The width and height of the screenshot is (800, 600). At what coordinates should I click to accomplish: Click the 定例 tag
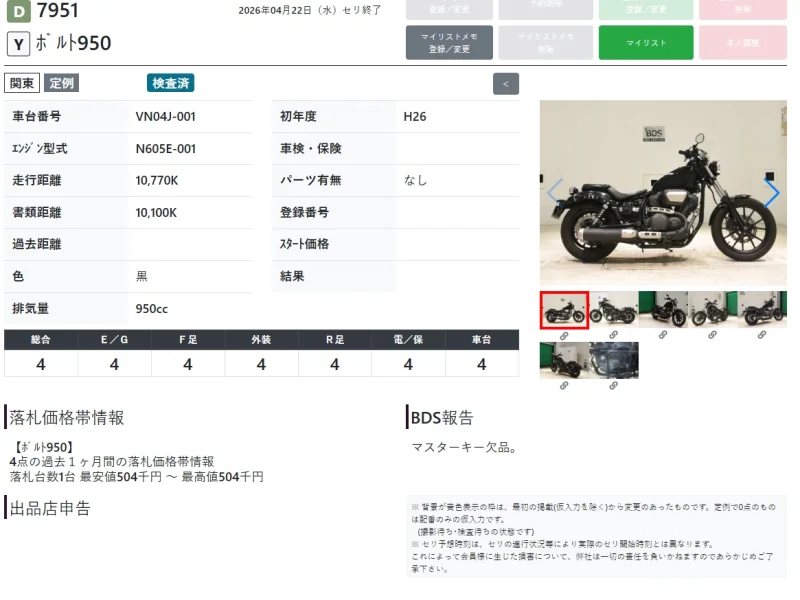pyautogui.click(x=62, y=83)
